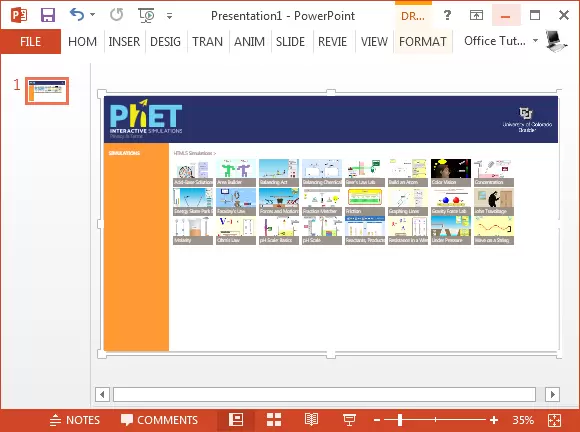Undo the last action
This screenshot has height=432, width=580.
pos(77,15)
